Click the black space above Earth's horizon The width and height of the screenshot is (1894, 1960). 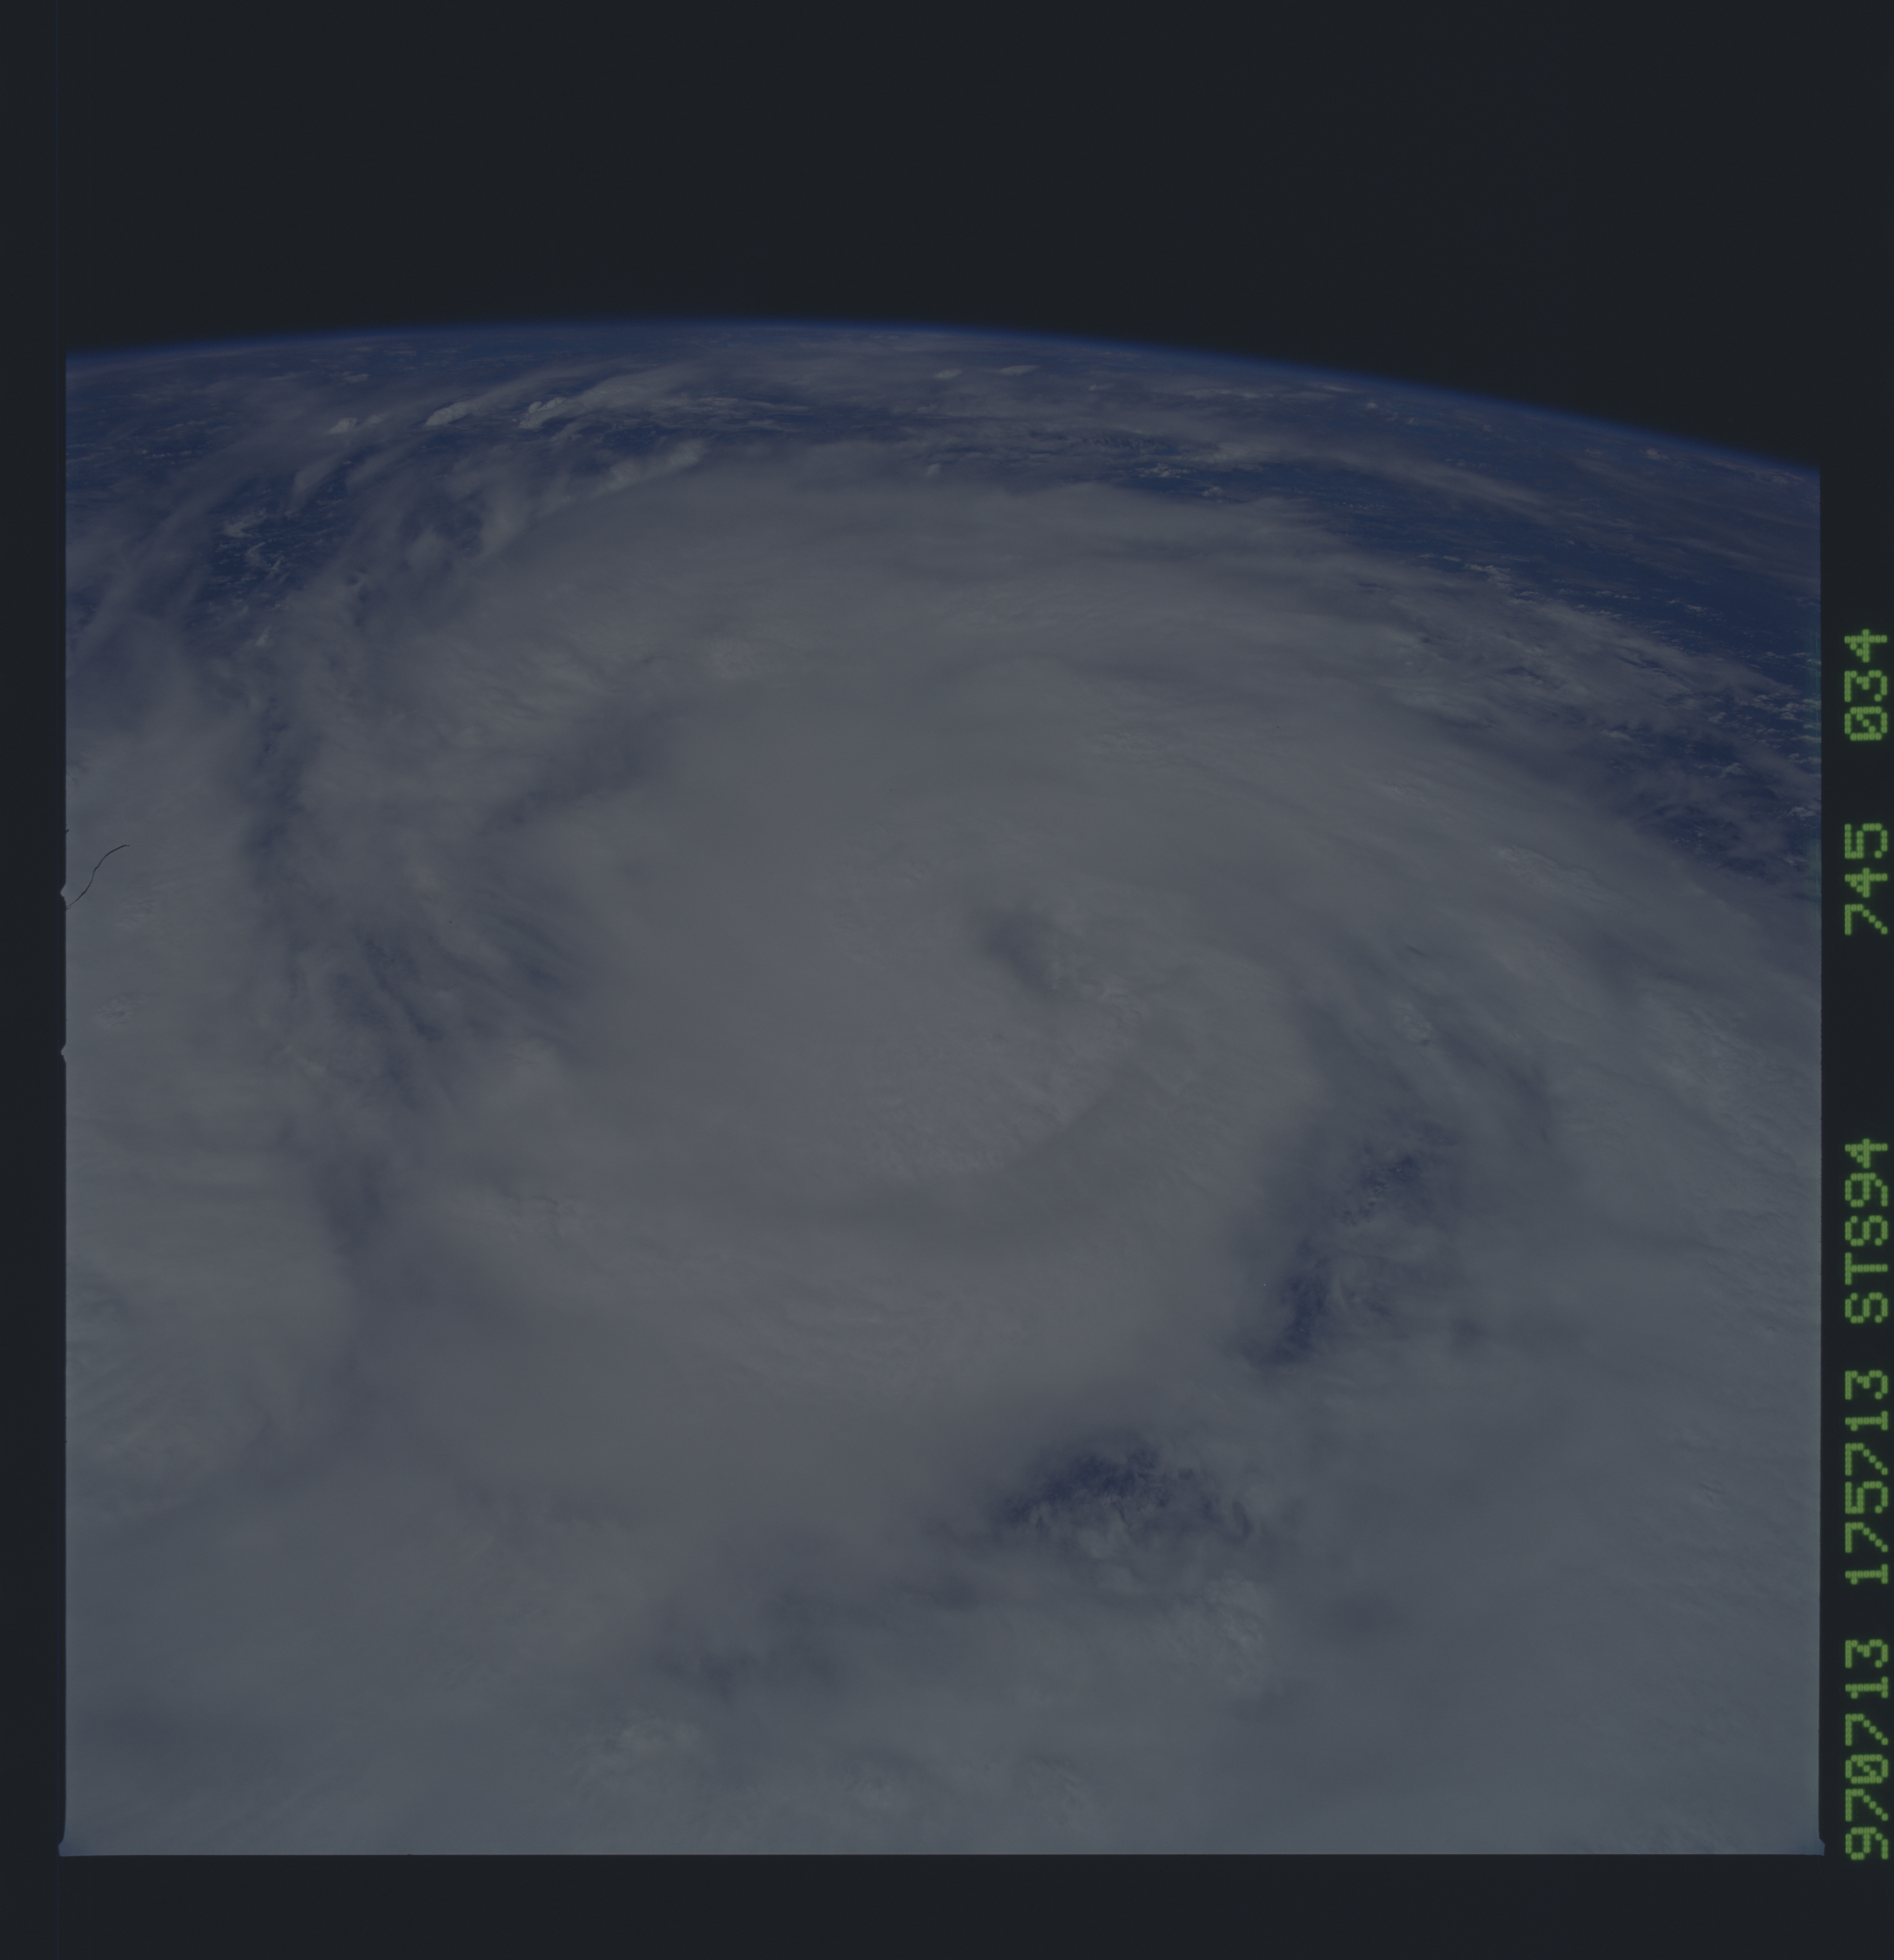click(940, 150)
